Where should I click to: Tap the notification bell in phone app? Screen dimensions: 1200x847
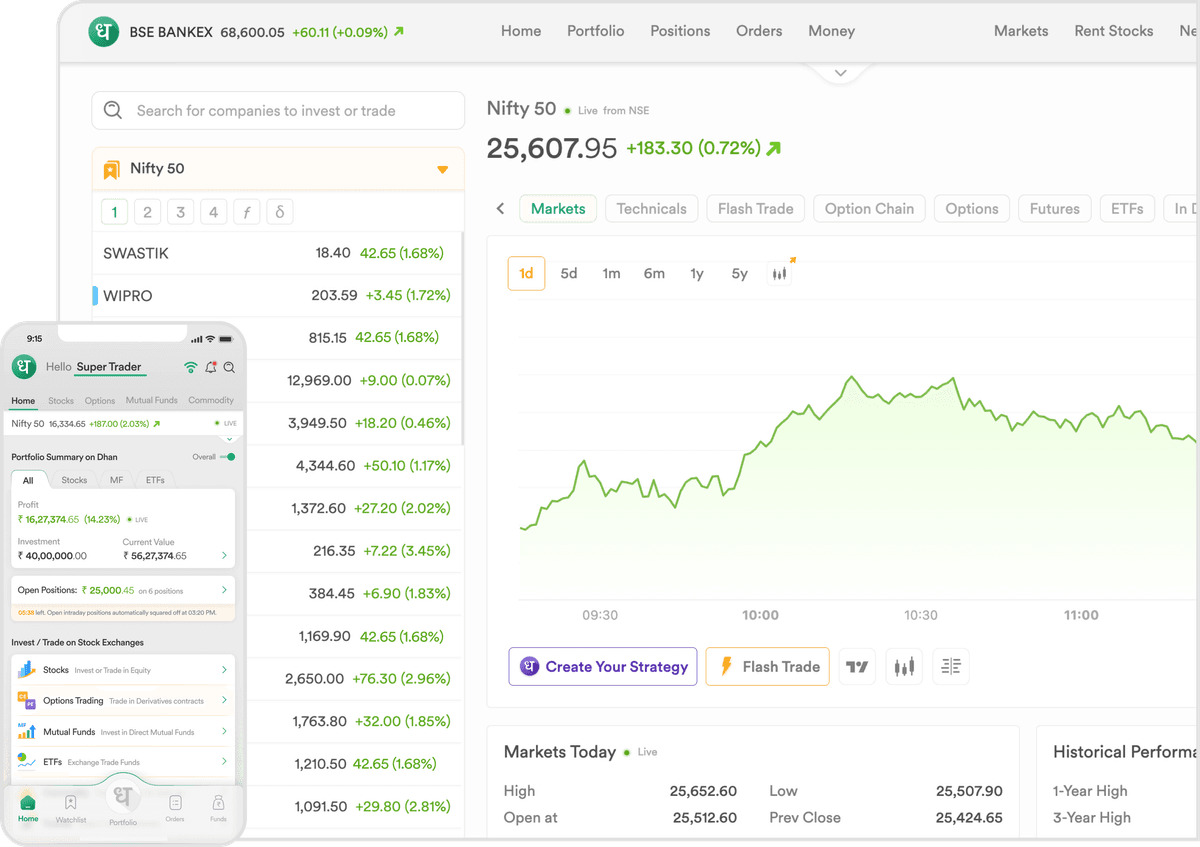211,367
